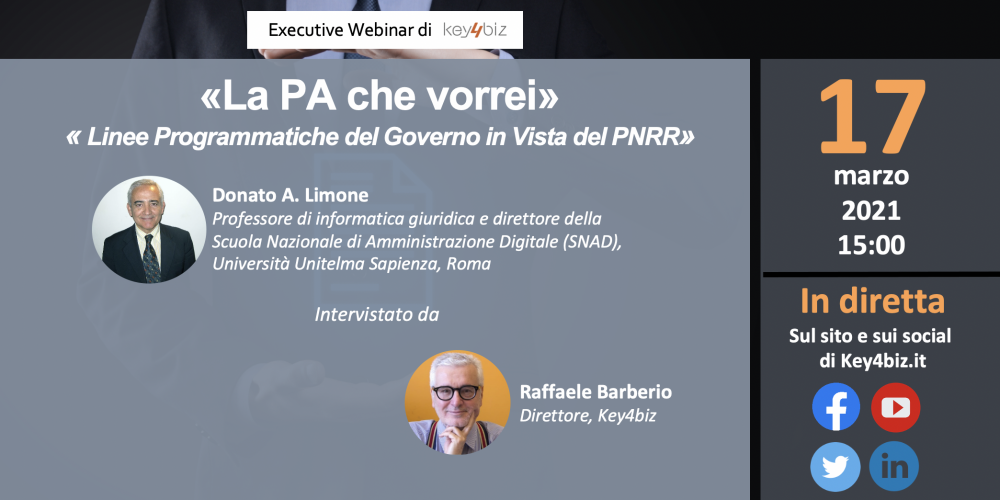Viewport: 1000px width, 500px height.
Task: Click the Facebook icon
Action: point(835,407)
